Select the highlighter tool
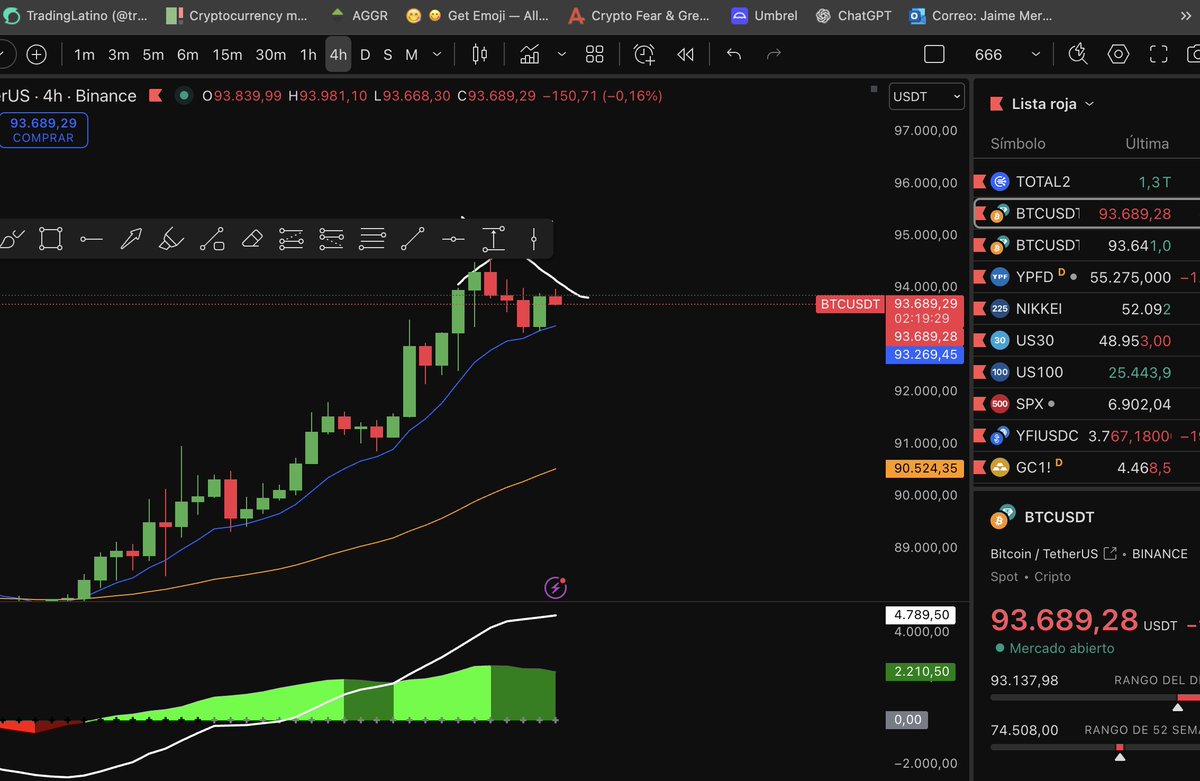The height and width of the screenshot is (781, 1200). 171,239
